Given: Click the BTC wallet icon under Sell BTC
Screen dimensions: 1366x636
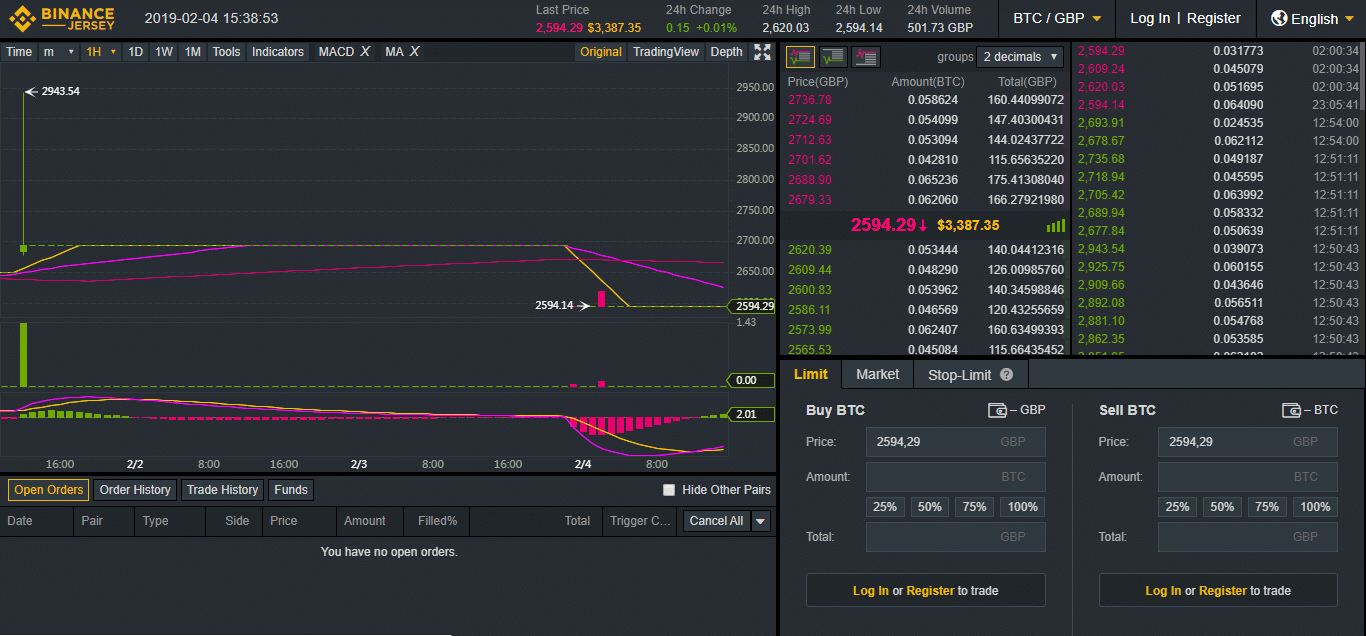Looking at the screenshot, I should 1292,410.
